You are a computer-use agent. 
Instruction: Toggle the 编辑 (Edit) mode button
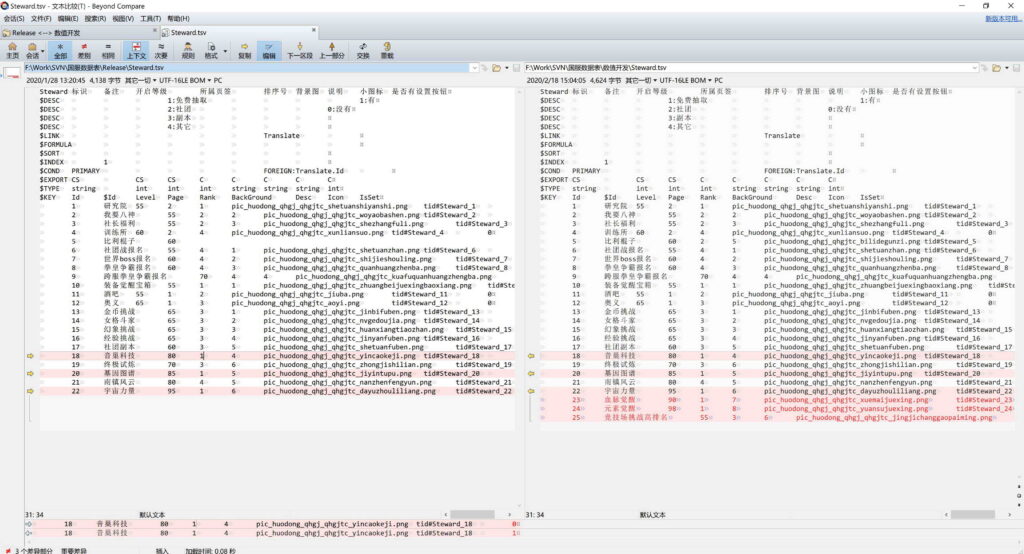(x=269, y=50)
